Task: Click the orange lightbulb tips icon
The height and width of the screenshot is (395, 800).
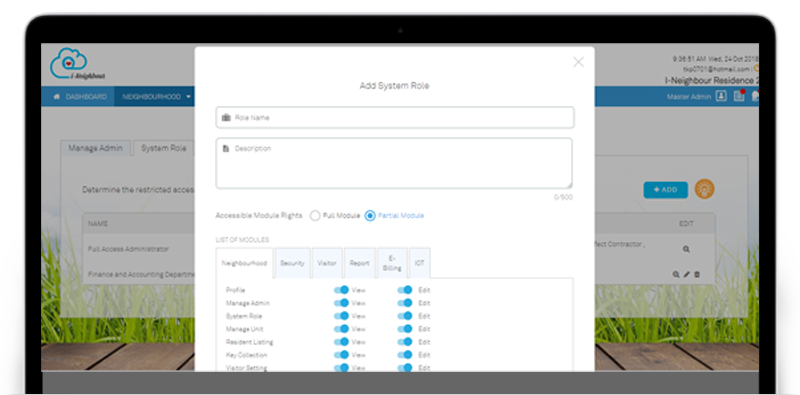Action: [x=705, y=189]
